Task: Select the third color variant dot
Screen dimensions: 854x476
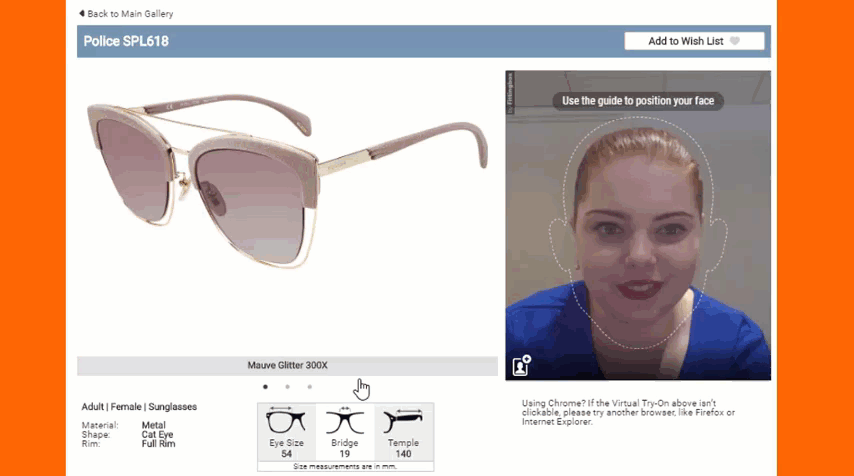Action: tap(309, 387)
